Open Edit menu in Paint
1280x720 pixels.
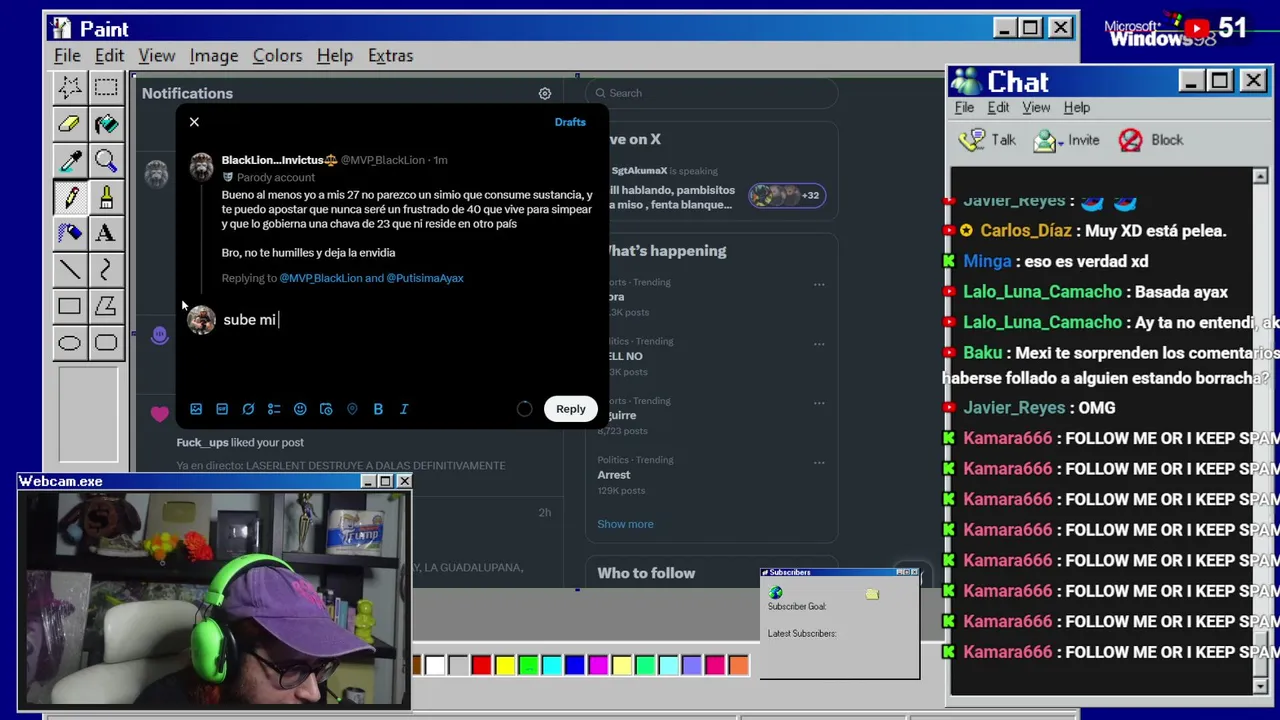click(x=109, y=56)
